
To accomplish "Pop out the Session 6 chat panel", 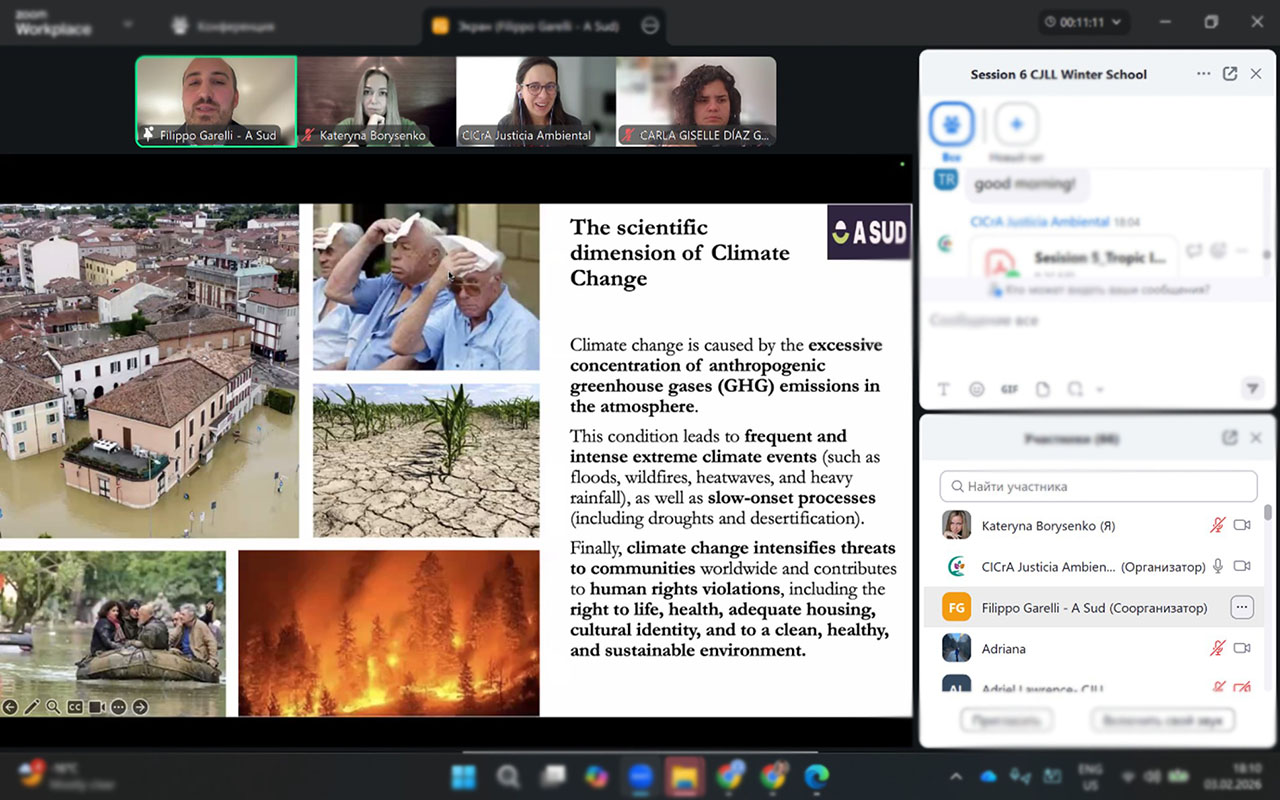I will point(1230,74).
